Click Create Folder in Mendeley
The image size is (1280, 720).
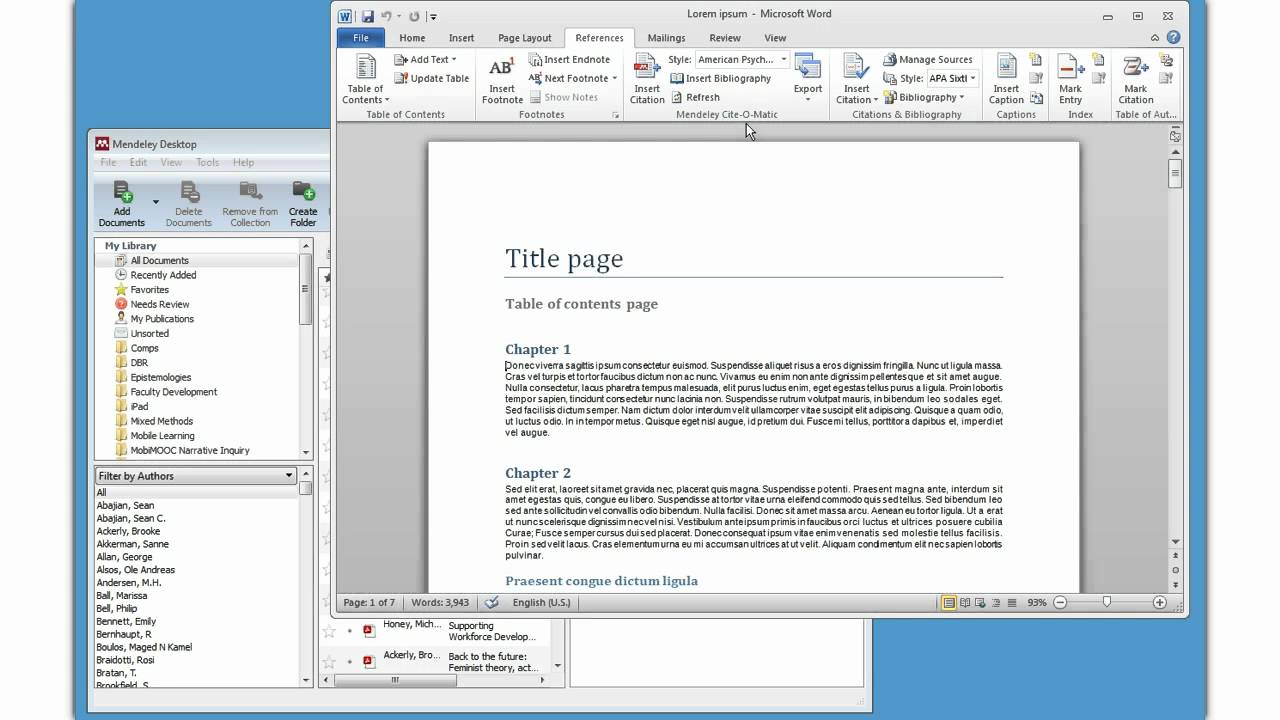(303, 204)
